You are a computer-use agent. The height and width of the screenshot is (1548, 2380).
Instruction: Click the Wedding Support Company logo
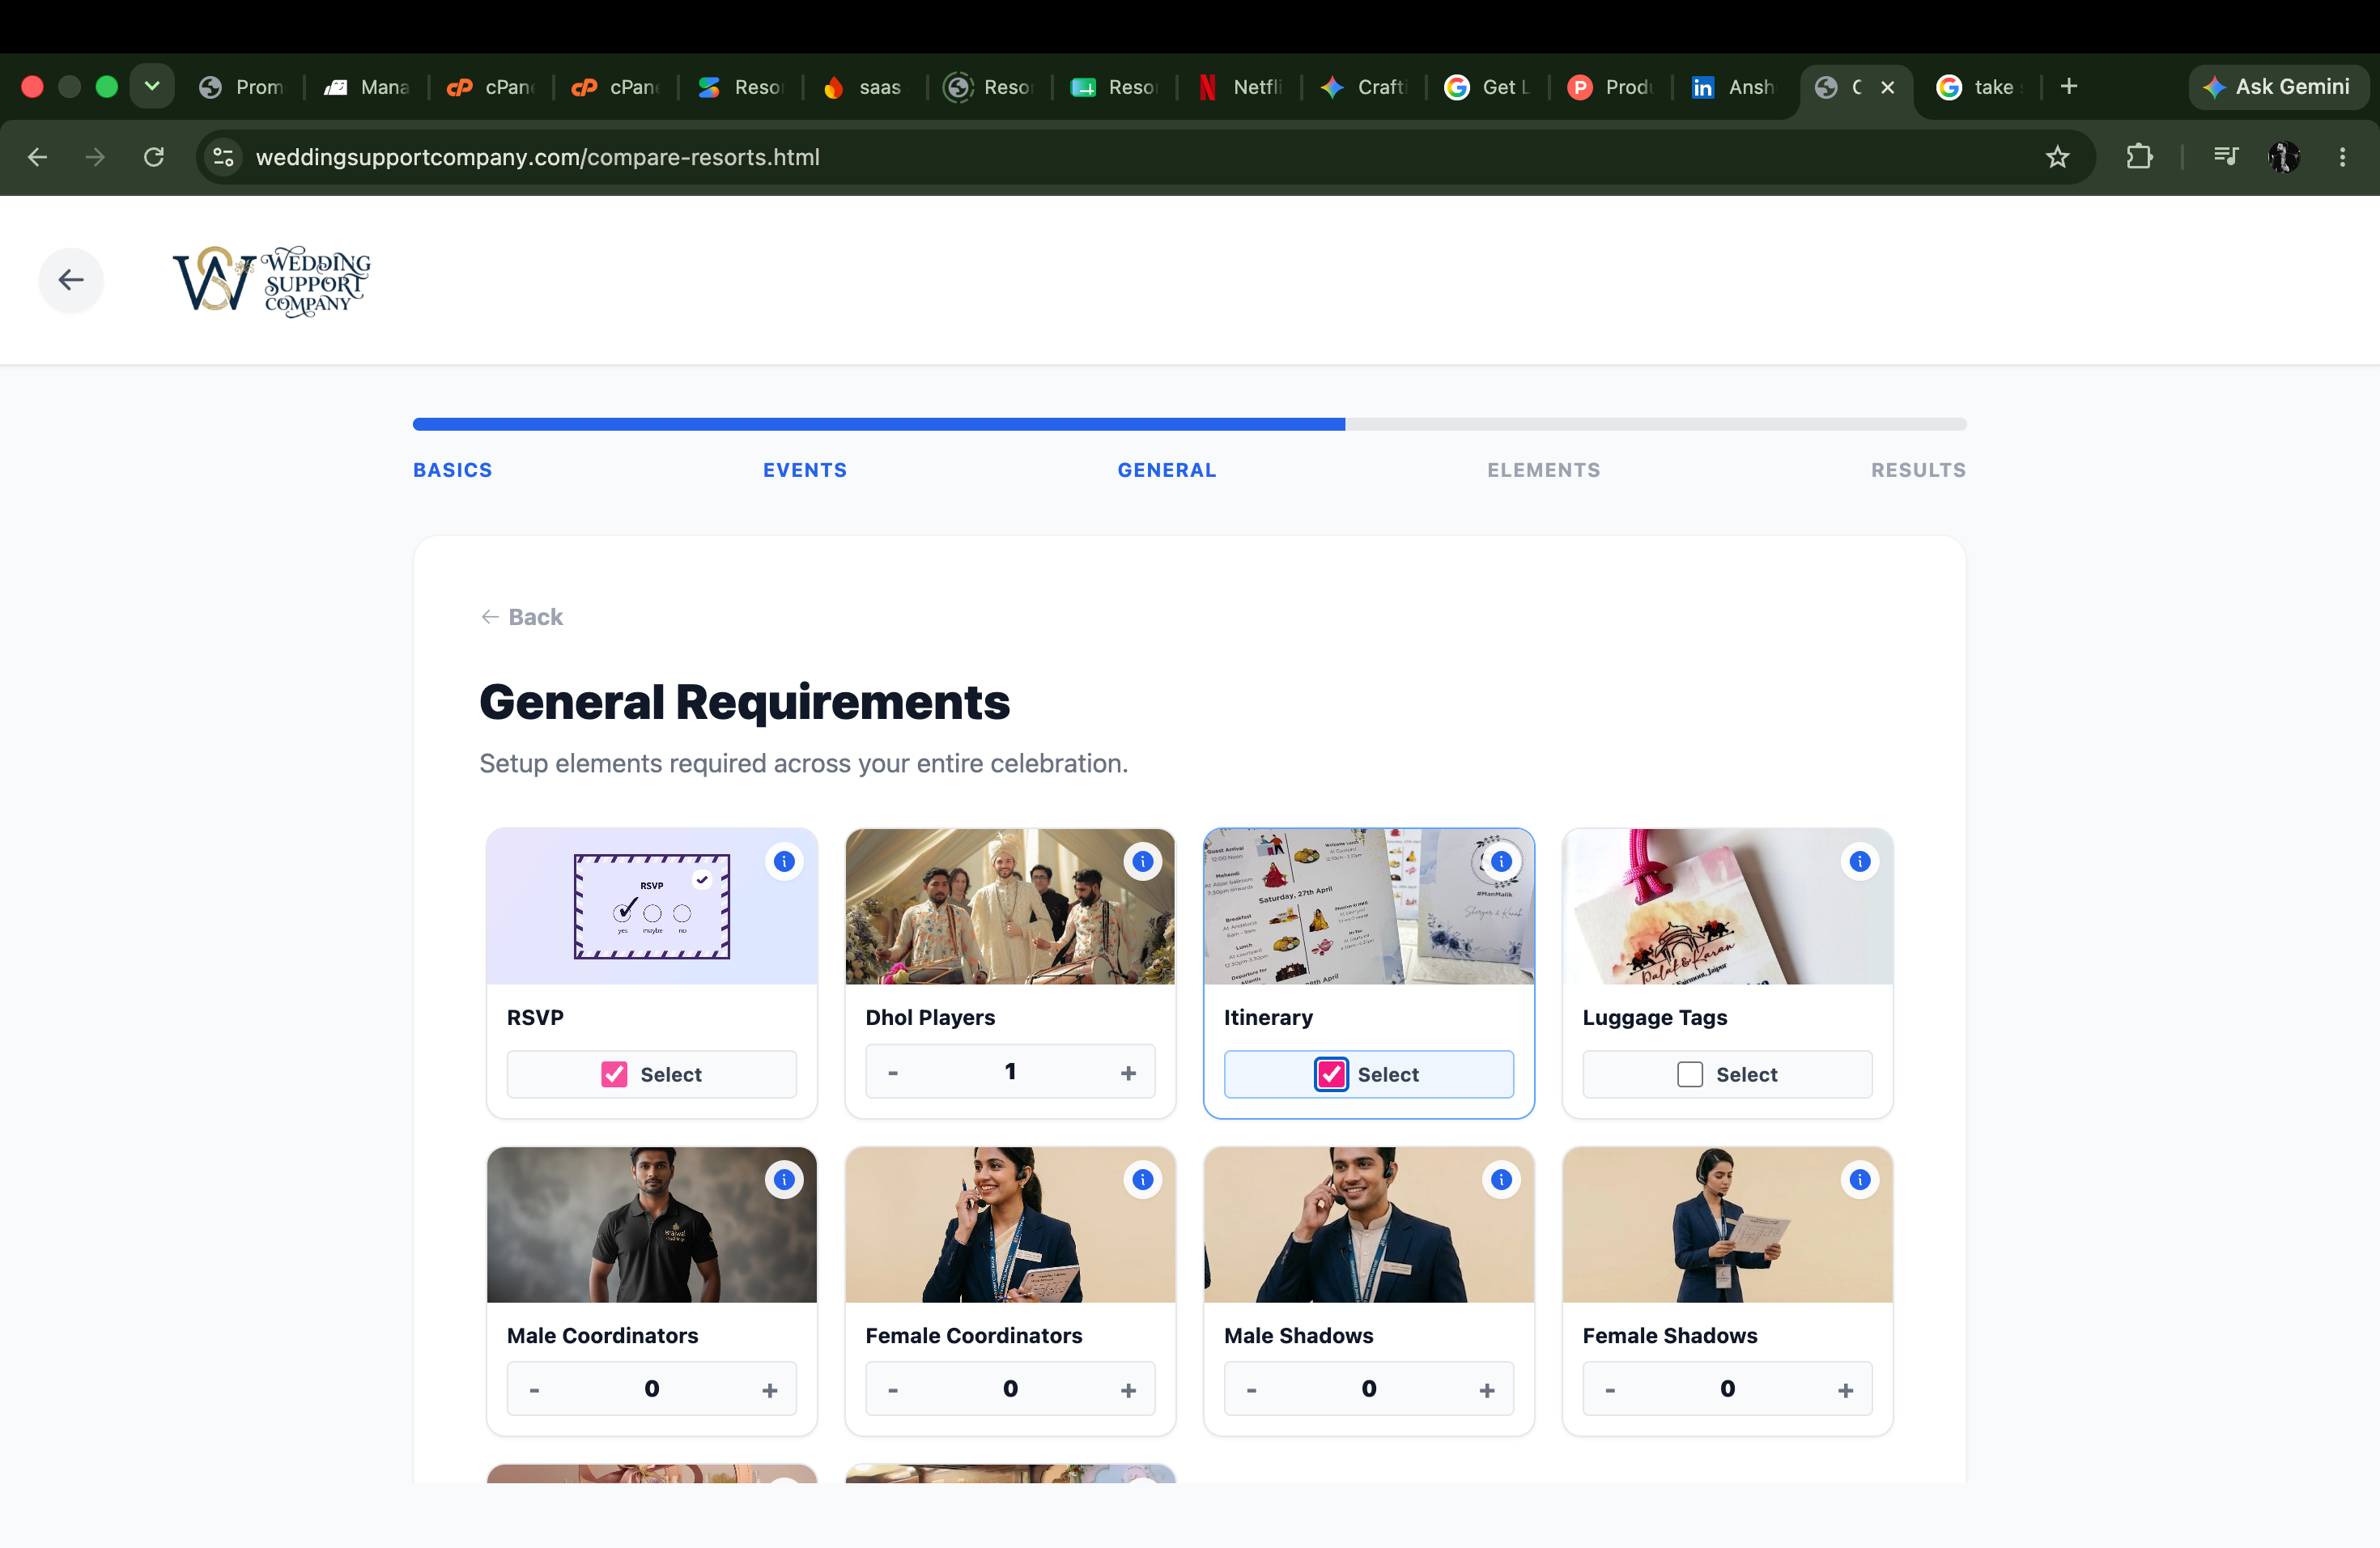point(272,281)
